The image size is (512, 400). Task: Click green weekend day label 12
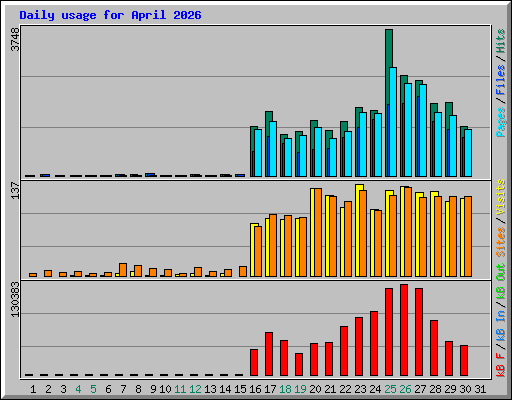click(195, 389)
